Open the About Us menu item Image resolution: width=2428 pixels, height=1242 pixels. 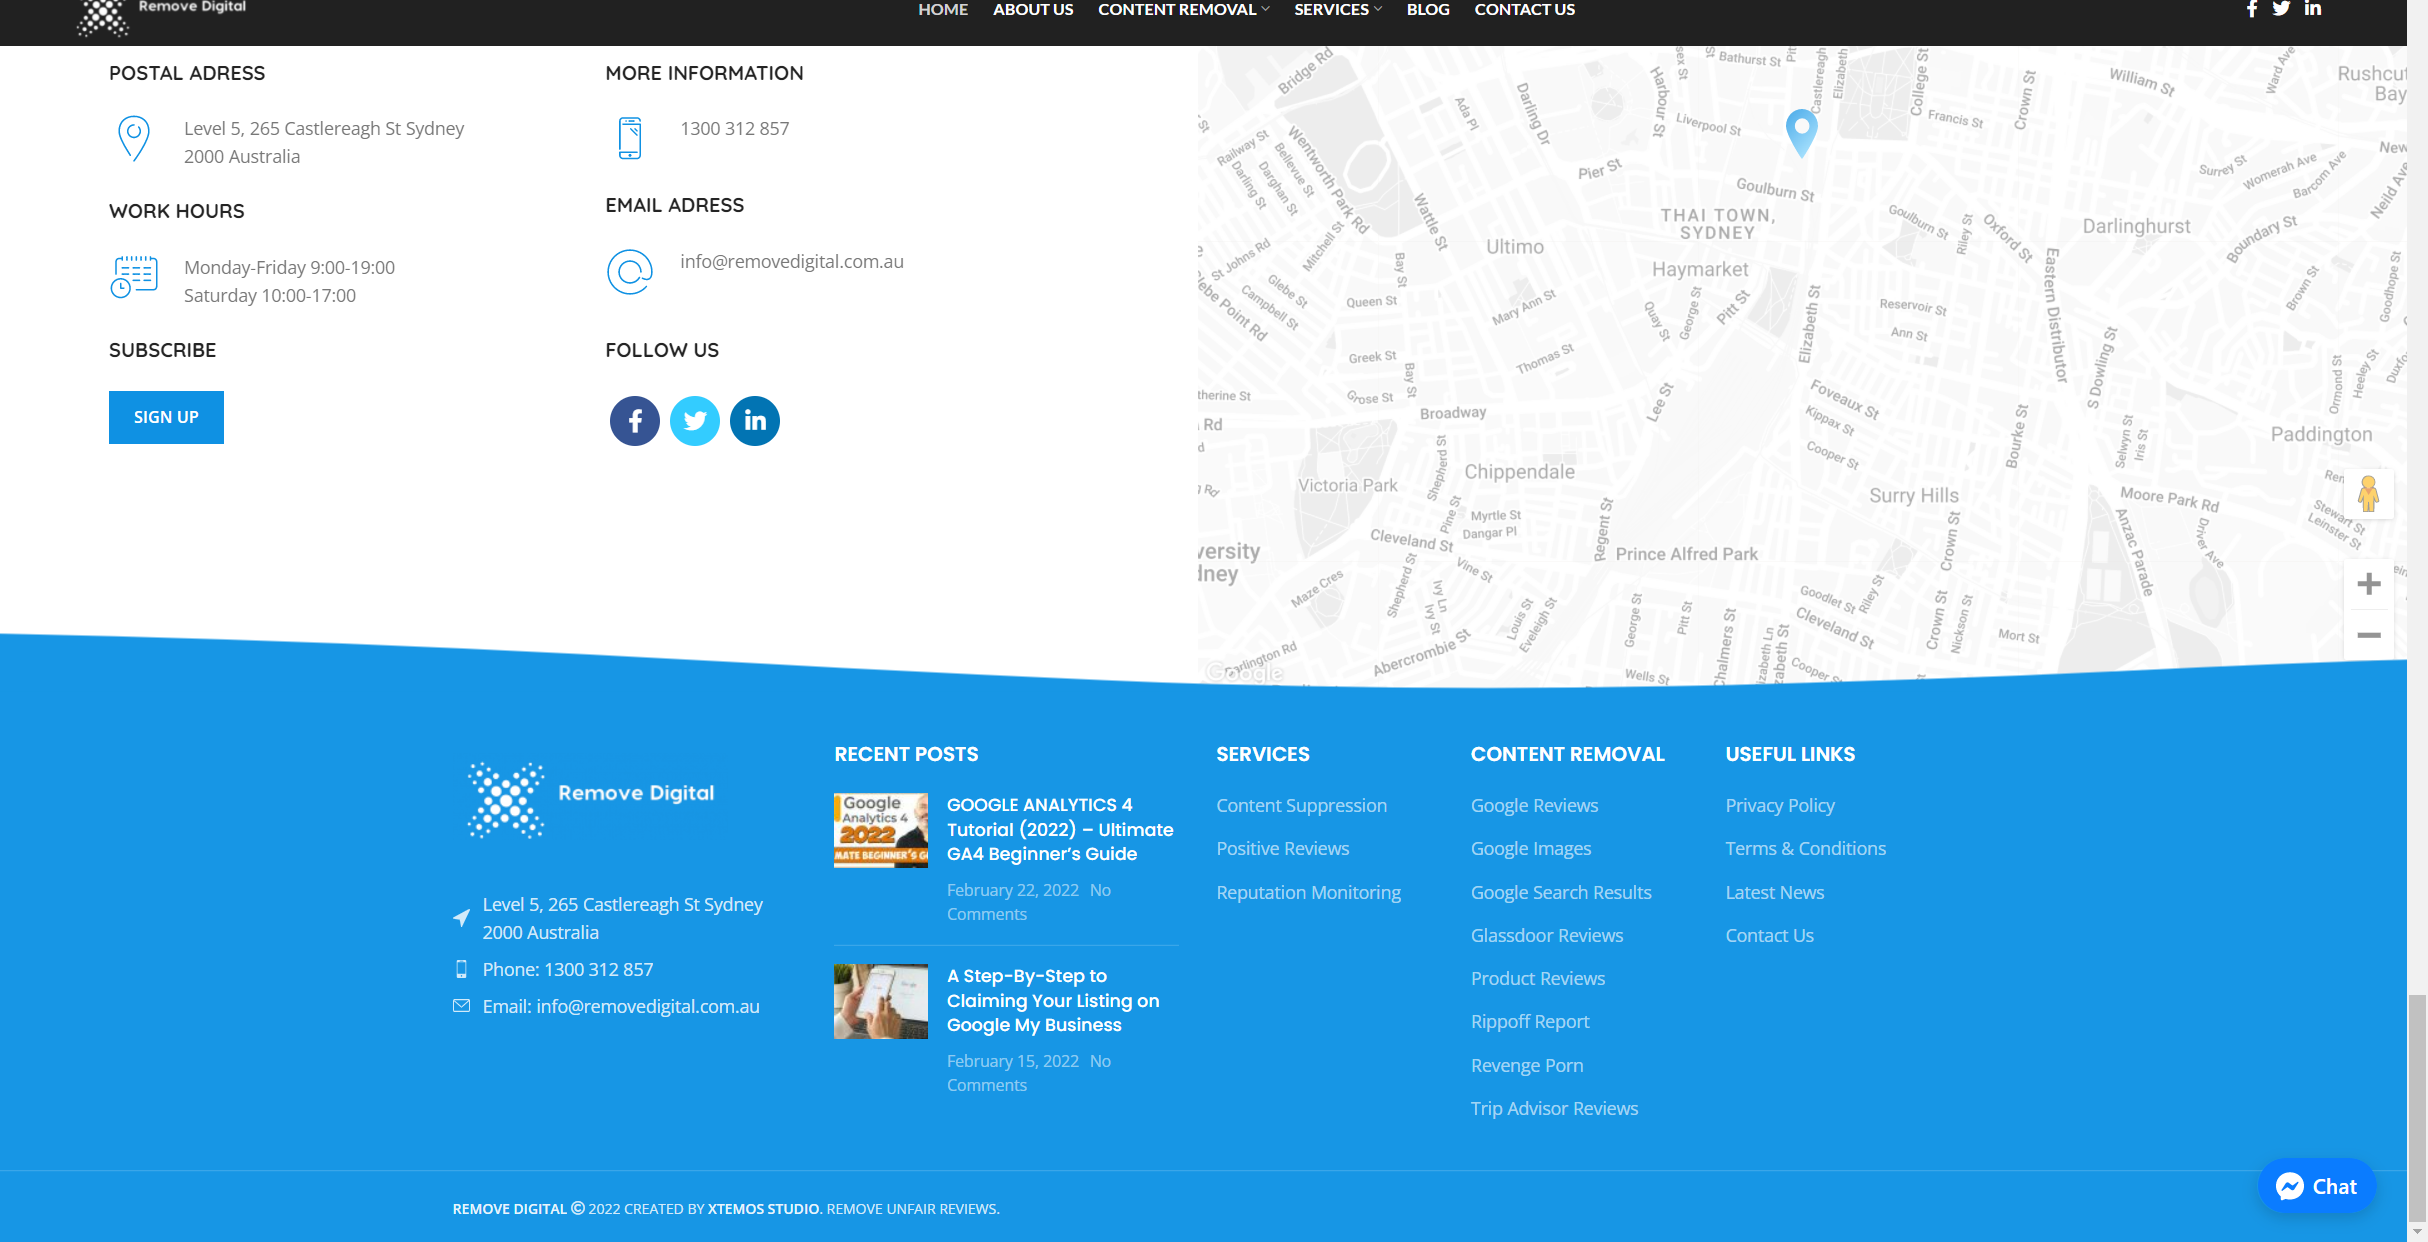pyautogui.click(x=1032, y=10)
